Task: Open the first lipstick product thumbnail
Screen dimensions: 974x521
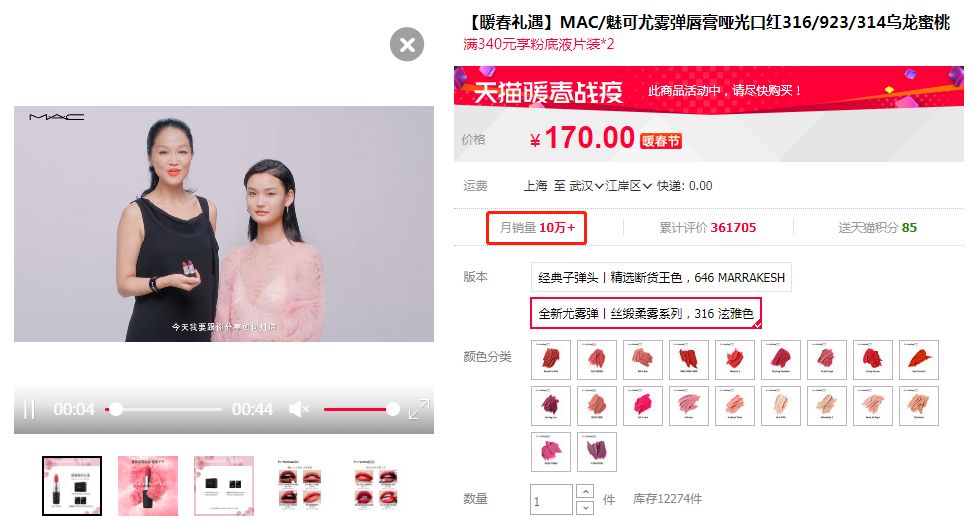Action: pyautogui.click(x=72, y=486)
